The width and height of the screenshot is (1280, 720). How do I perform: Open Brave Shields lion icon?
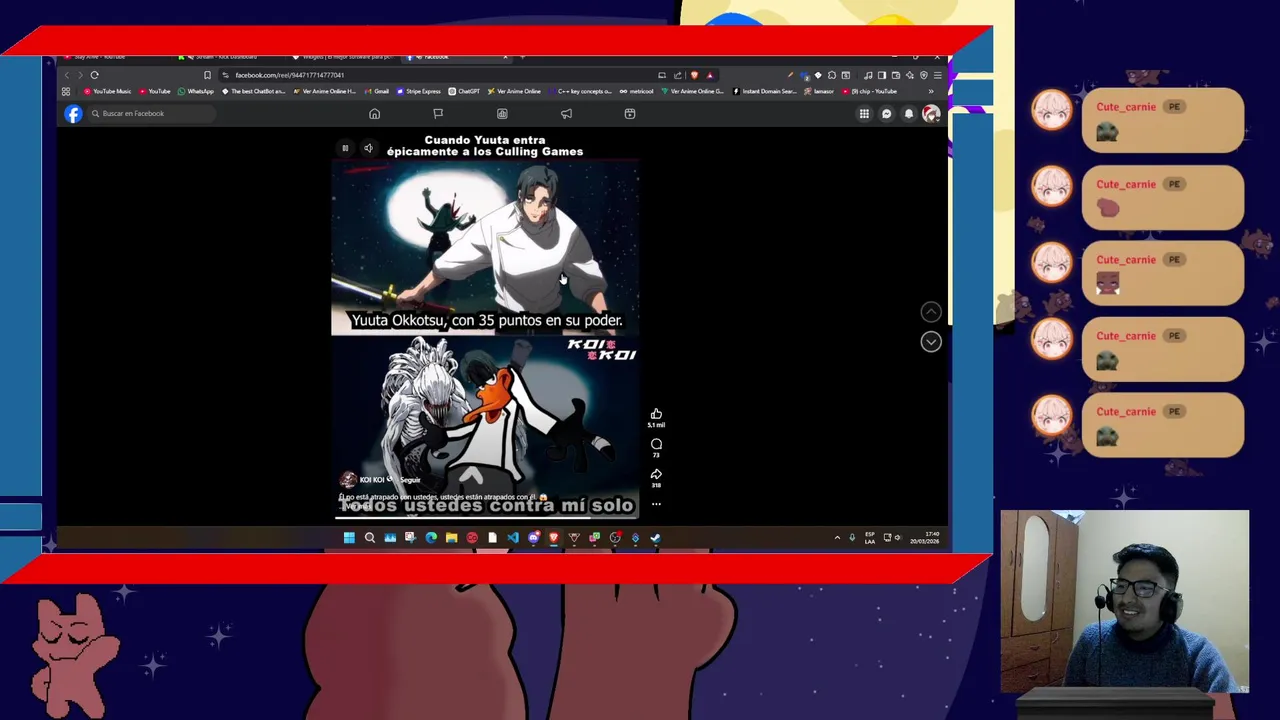(694, 75)
